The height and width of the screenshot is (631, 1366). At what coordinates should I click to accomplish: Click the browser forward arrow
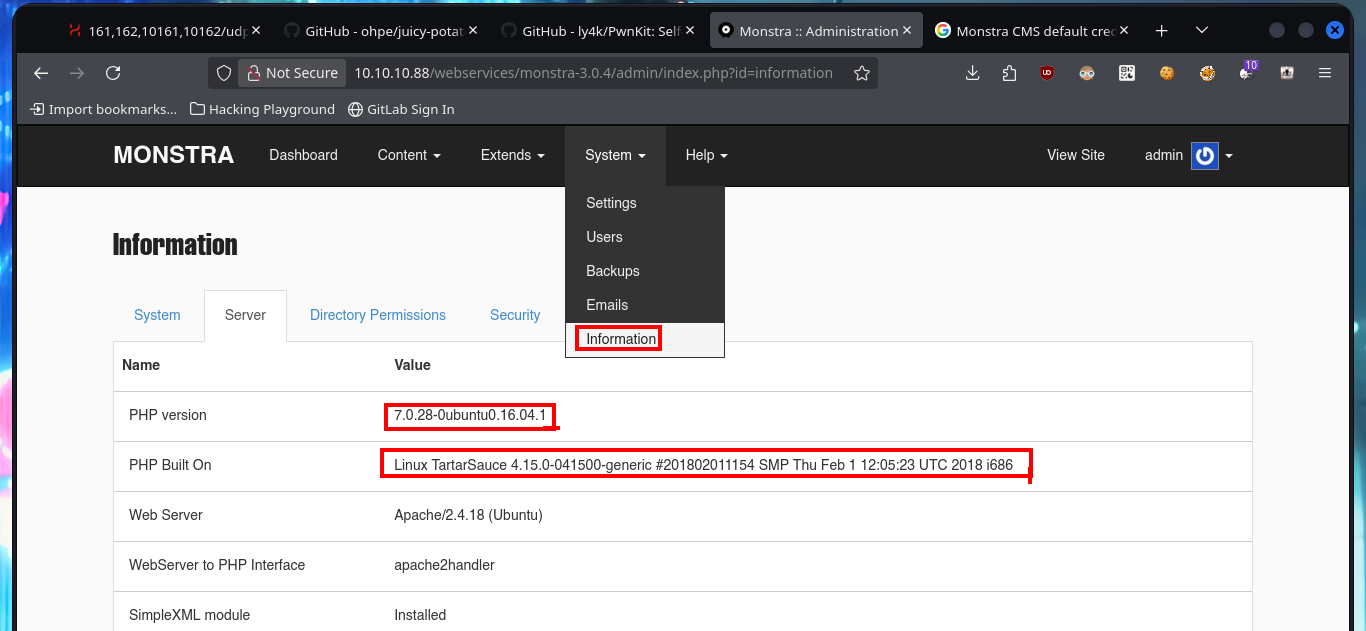tap(77, 73)
